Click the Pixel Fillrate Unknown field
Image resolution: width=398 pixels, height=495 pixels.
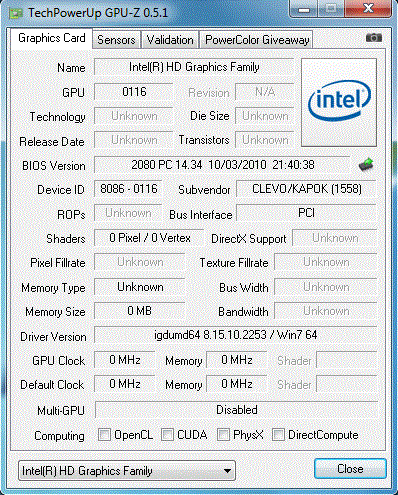tap(140, 262)
